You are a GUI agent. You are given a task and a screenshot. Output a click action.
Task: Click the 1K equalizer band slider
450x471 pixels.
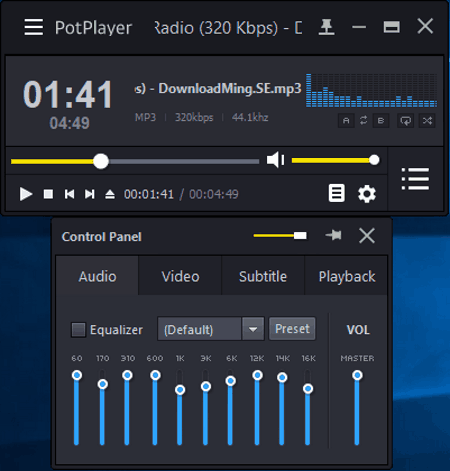click(180, 407)
